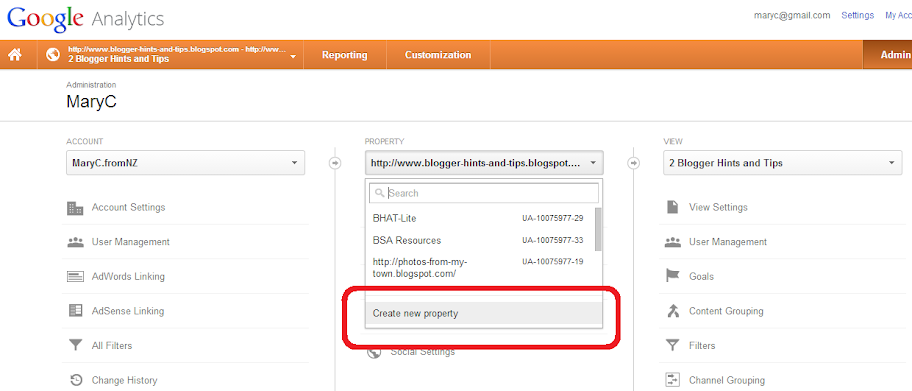
Task: Click the UA-10075977-33 tracking ID
Action: point(553,240)
